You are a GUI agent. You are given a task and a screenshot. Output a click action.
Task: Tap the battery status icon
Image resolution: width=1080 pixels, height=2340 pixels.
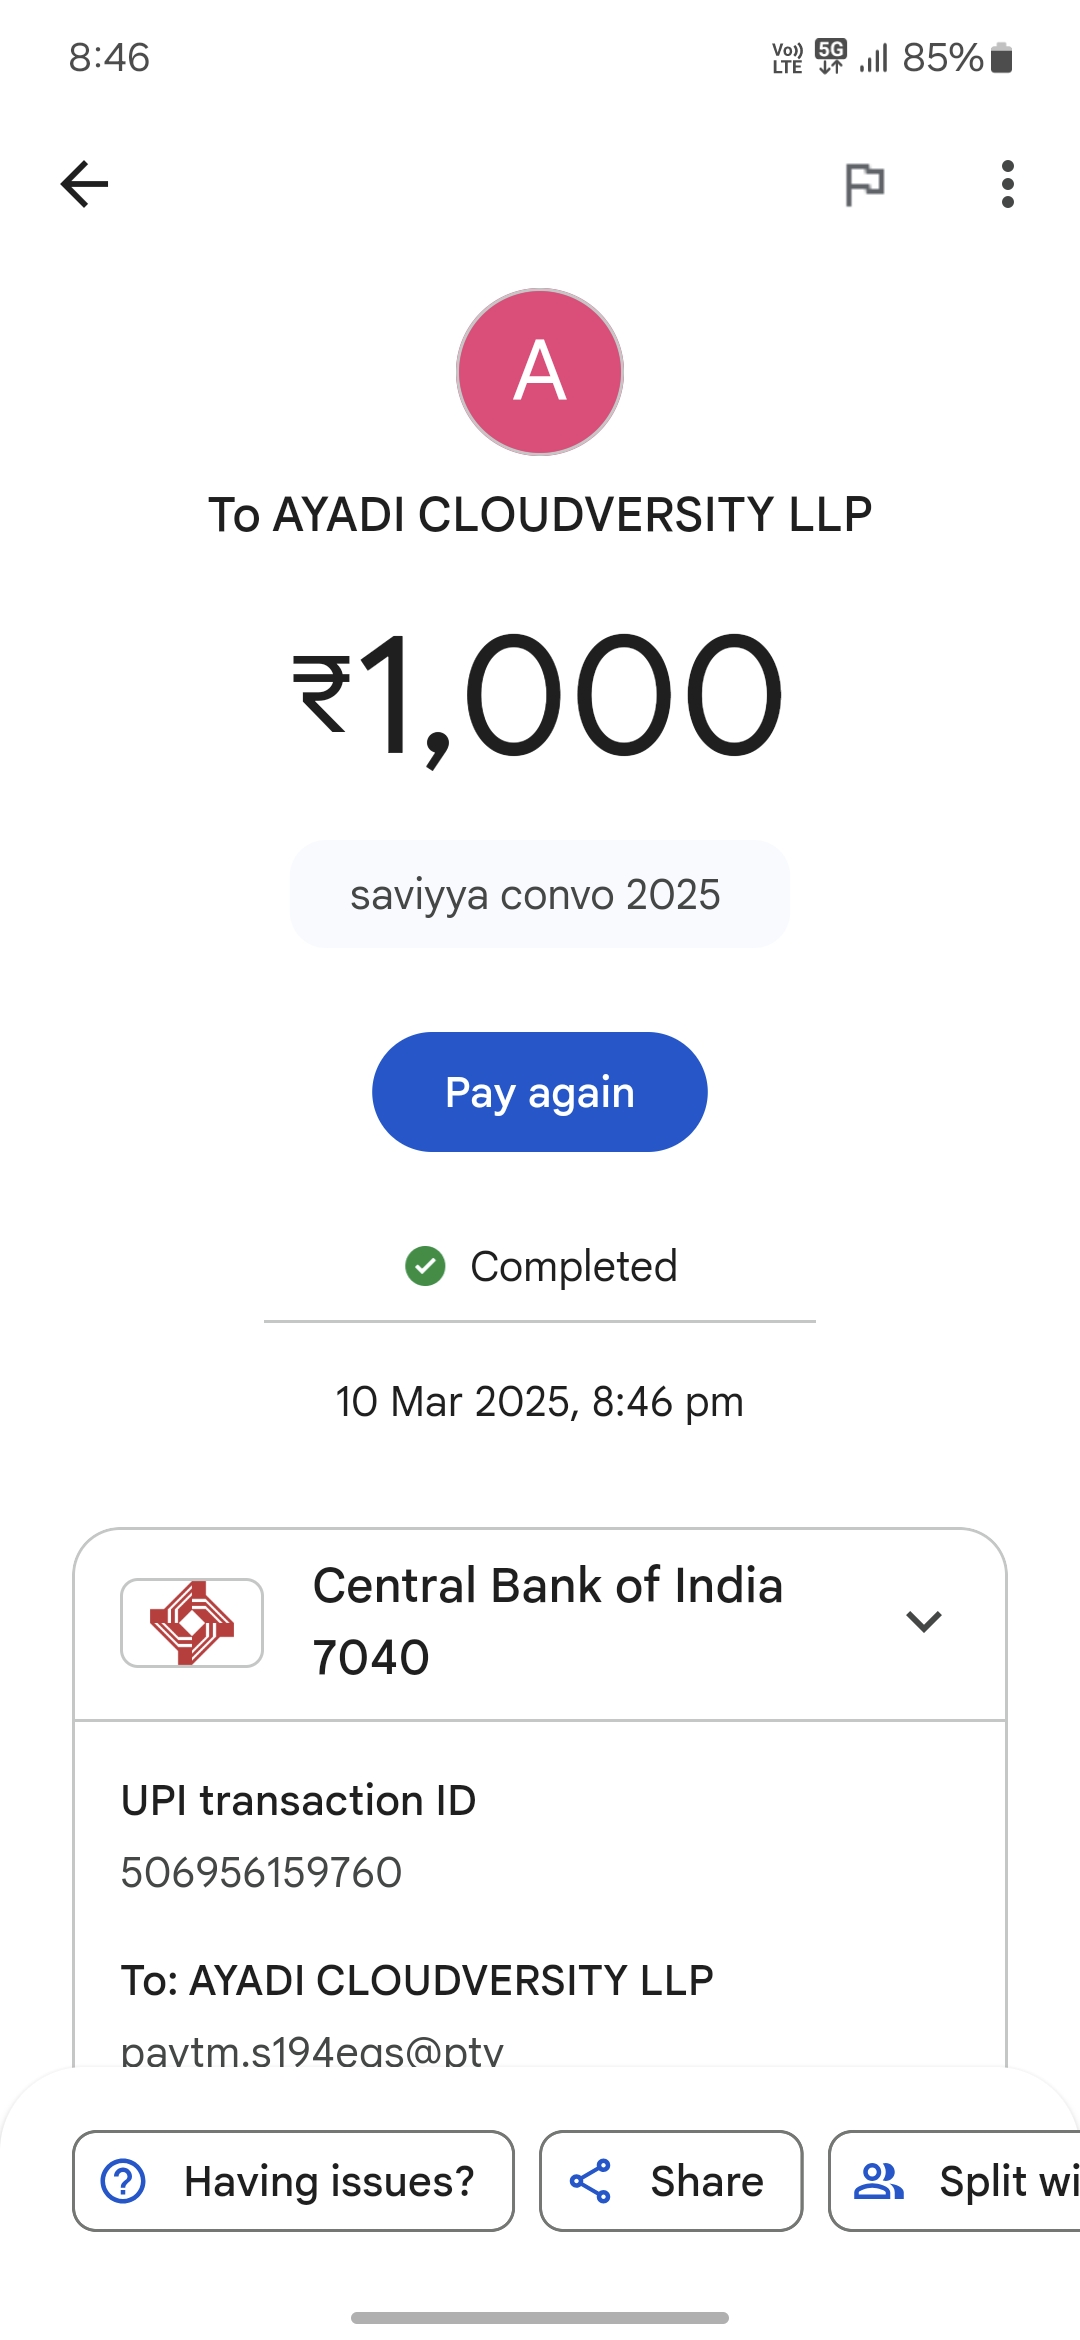click(x=1001, y=58)
